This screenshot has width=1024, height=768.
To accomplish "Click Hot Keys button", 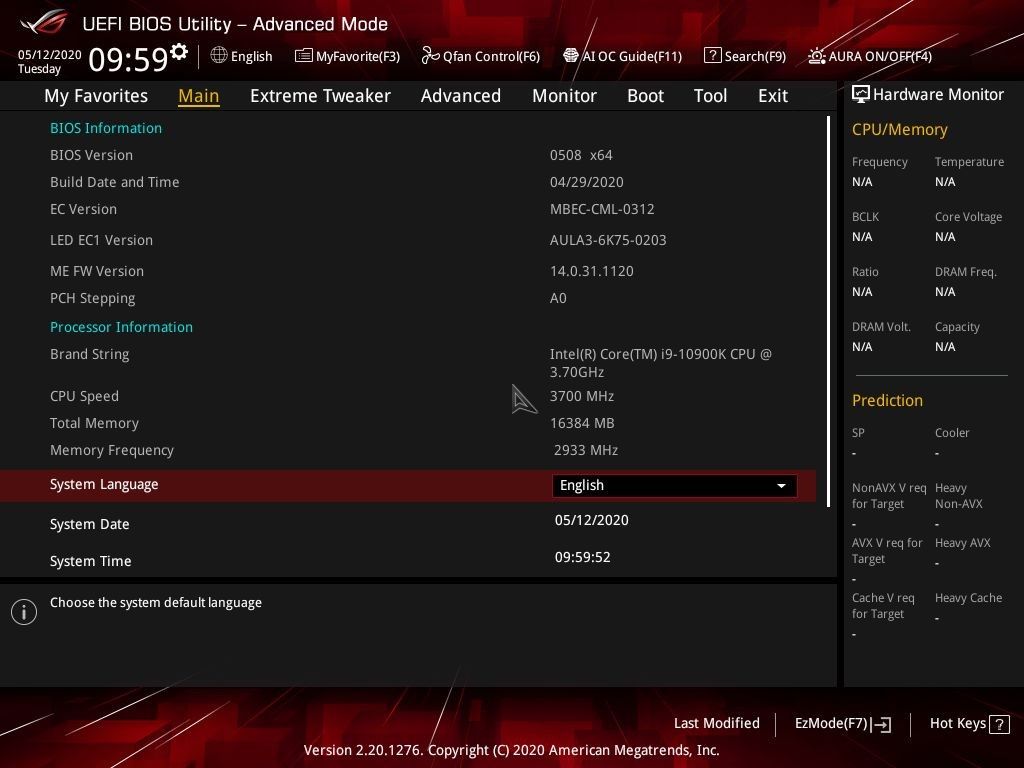I will [969, 724].
